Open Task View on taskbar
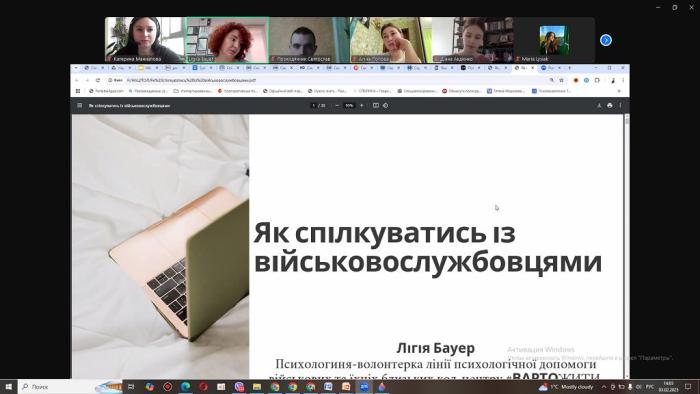The width and height of the screenshot is (700, 394). coord(131,387)
